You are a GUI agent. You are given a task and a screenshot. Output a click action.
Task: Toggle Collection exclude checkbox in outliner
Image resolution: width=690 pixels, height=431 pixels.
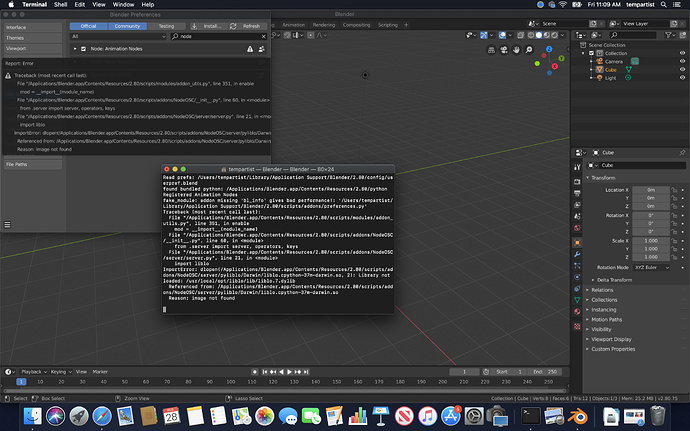[x=591, y=53]
